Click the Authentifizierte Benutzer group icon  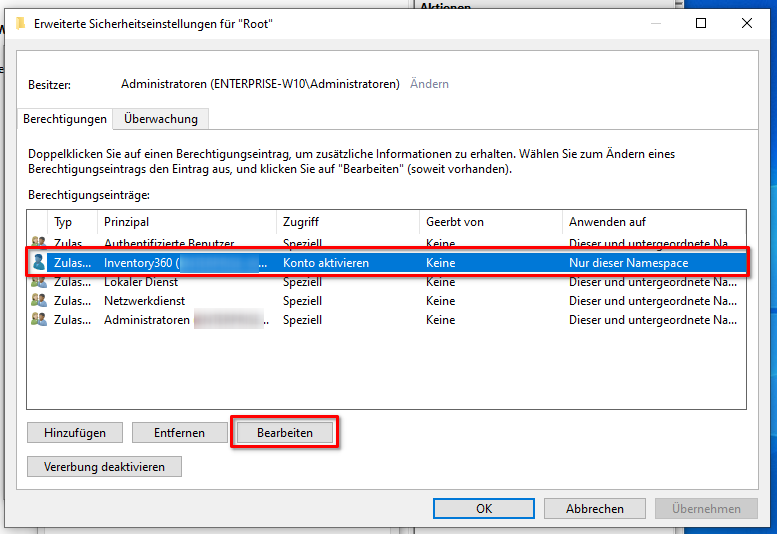click(39, 243)
